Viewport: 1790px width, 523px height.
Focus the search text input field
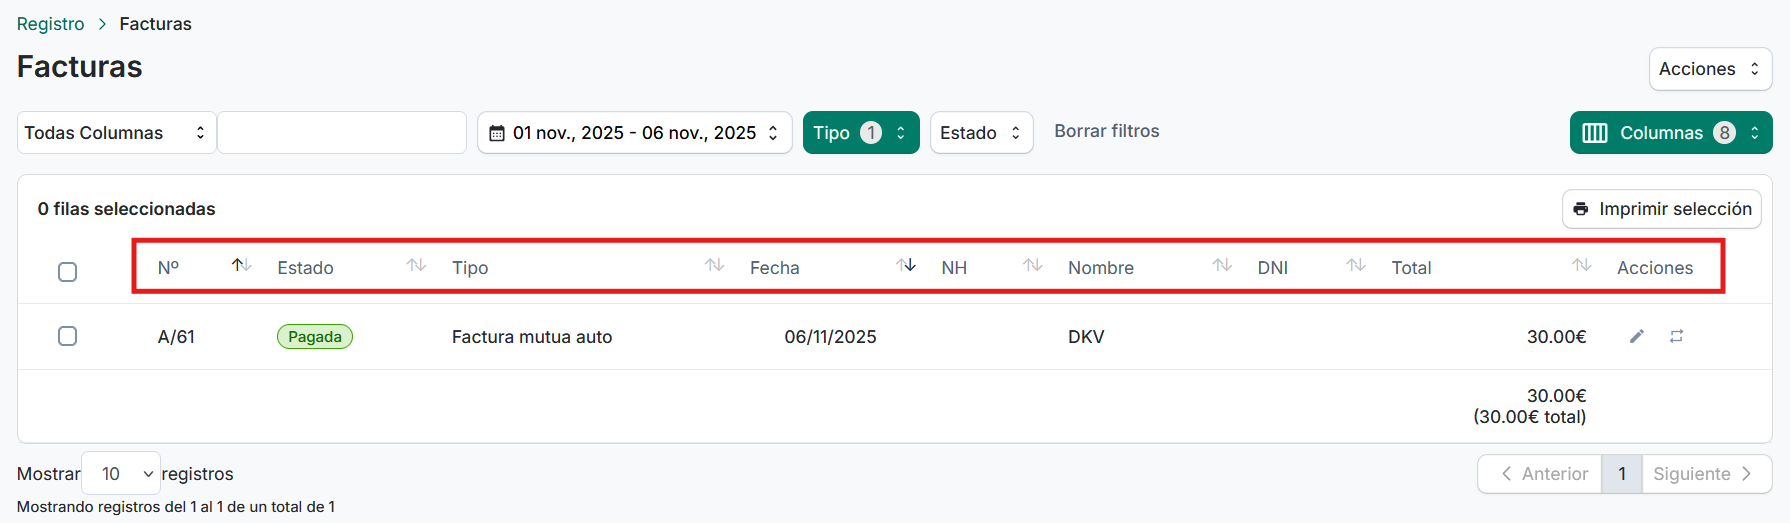[x=342, y=133]
